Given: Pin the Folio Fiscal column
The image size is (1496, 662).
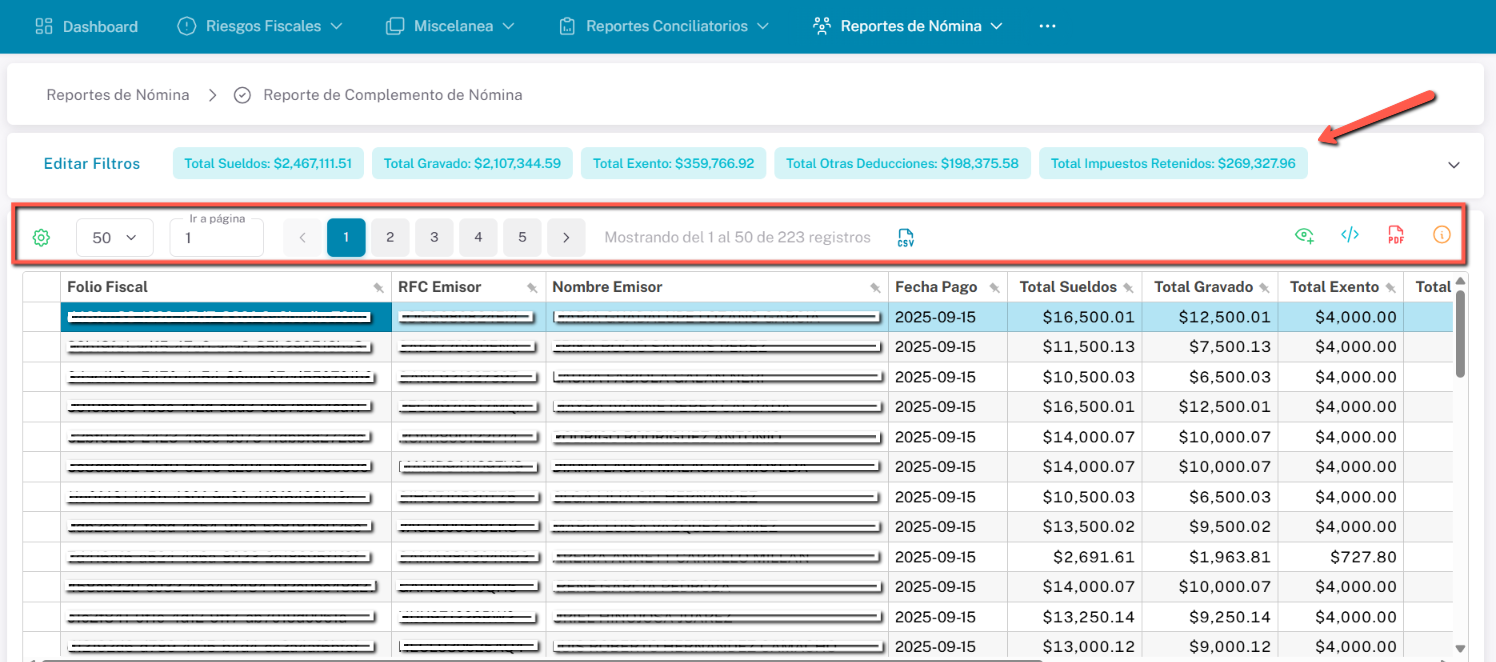Looking at the screenshot, I should (378, 288).
